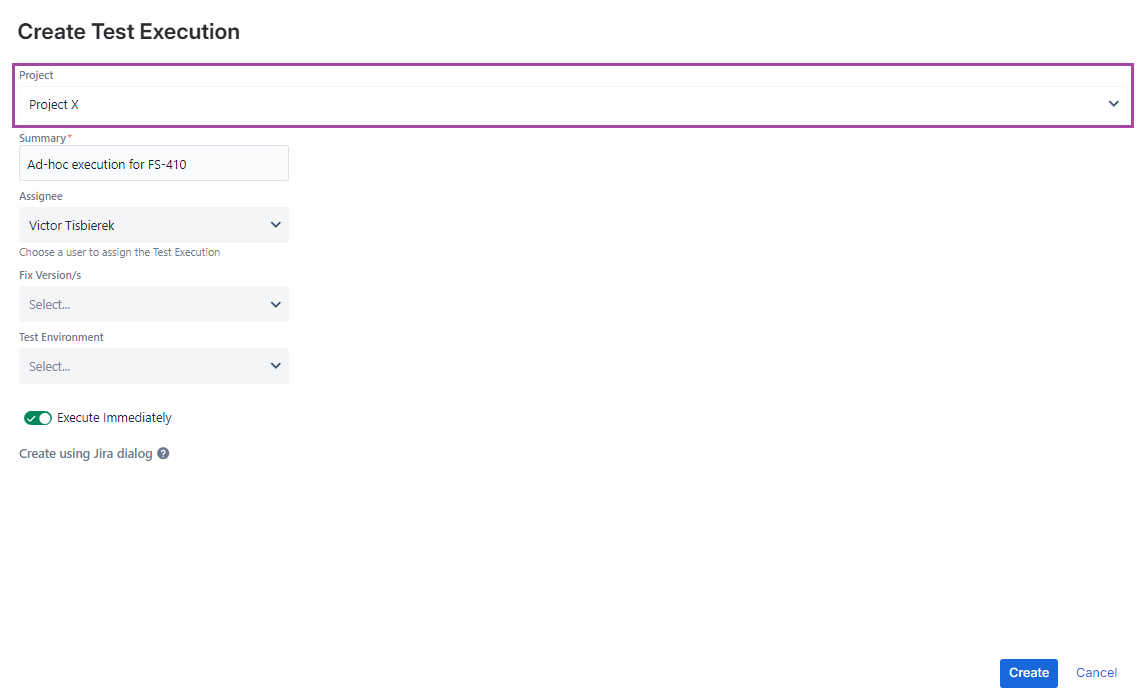The image size is (1143, 700).
Task: Open the Test Environment Select... box
Action: coord(154,366)
